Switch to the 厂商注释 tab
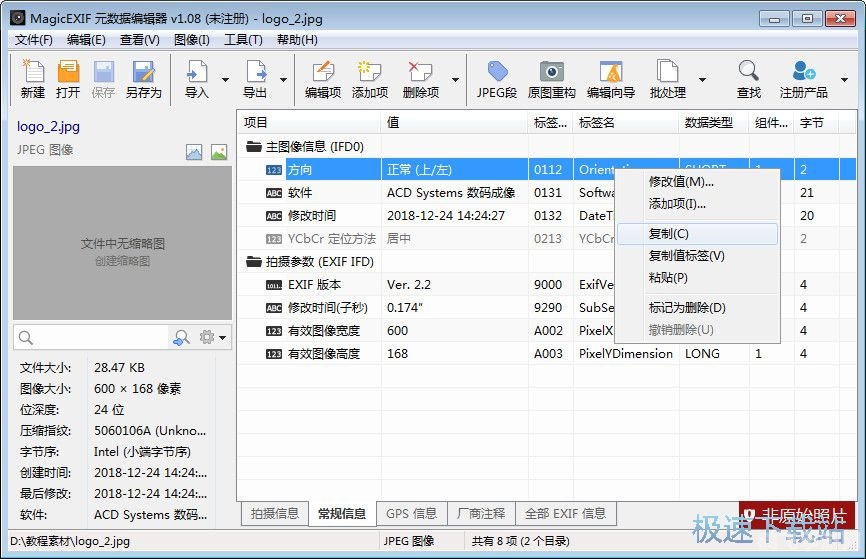 [481, 514]
